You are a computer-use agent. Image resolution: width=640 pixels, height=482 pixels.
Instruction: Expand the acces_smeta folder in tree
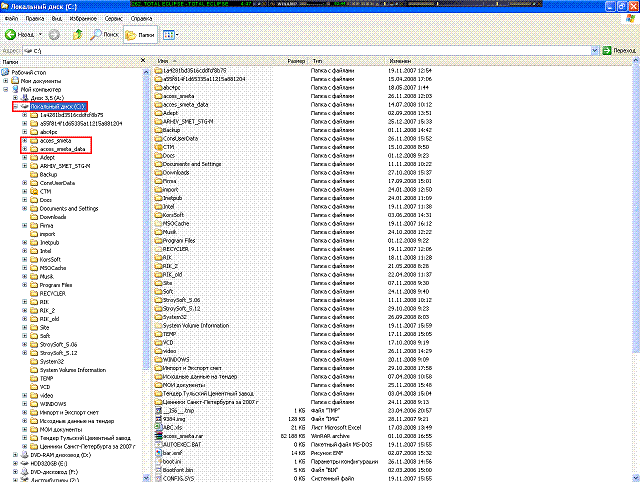(x=24, y=140)
